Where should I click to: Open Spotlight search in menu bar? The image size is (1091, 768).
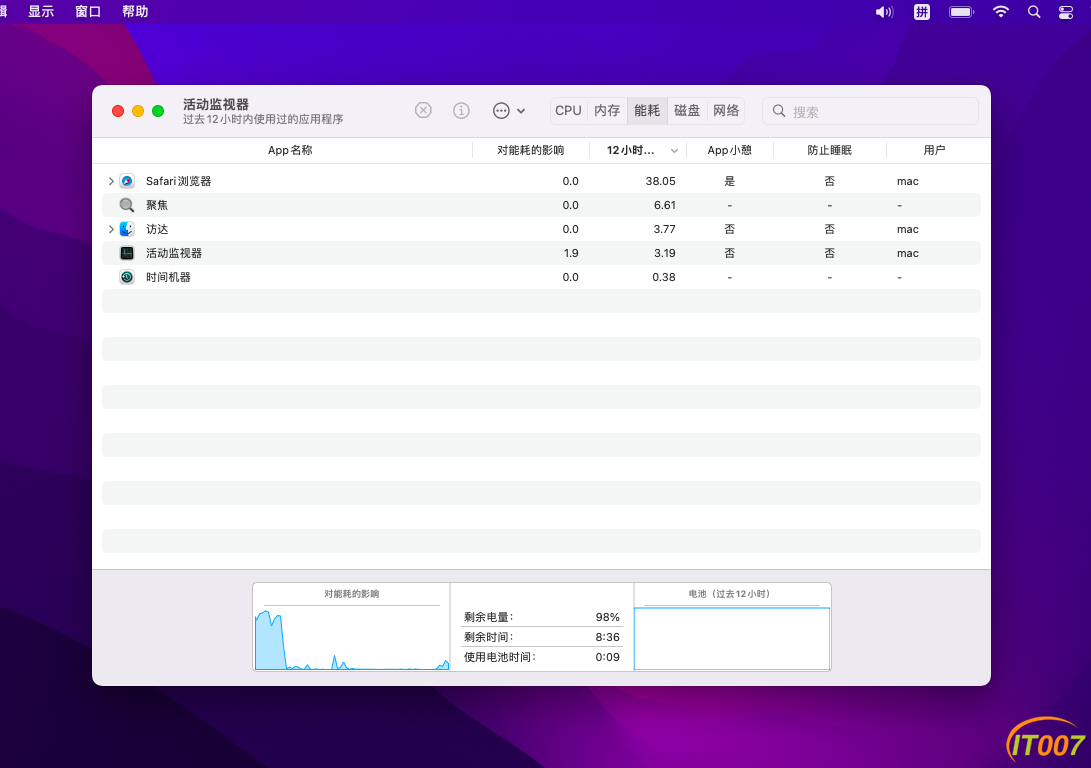pos(1034,12)
